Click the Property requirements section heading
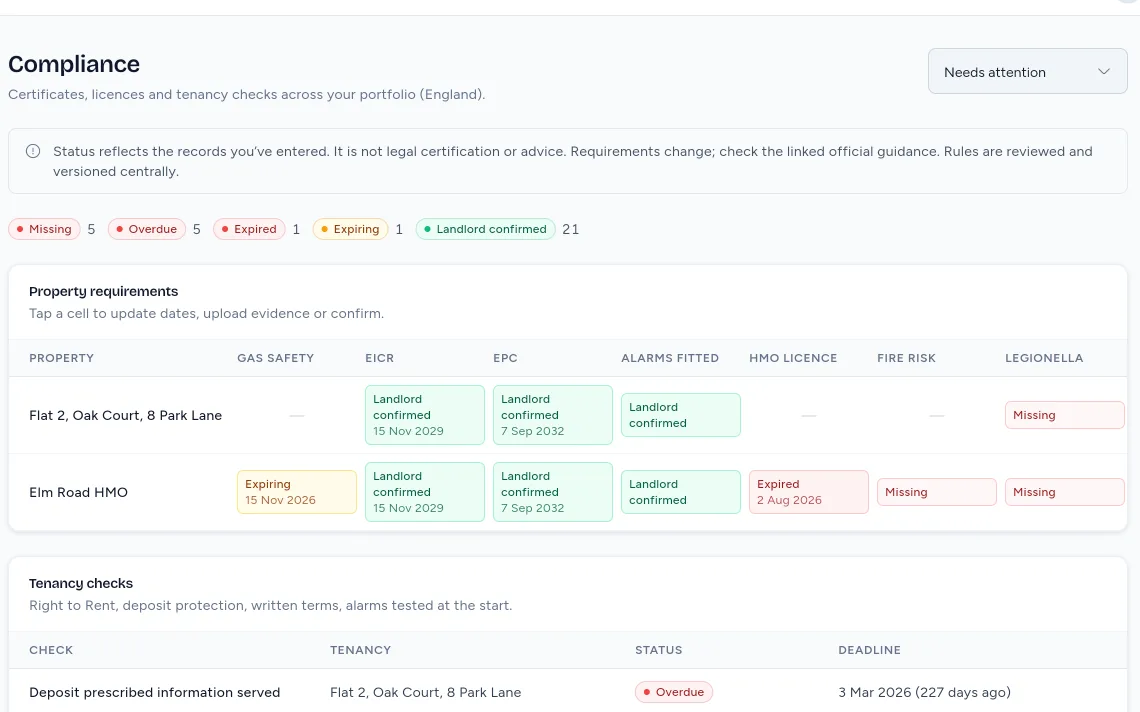This screenshot has width=1140, height=712. point(103,292)
